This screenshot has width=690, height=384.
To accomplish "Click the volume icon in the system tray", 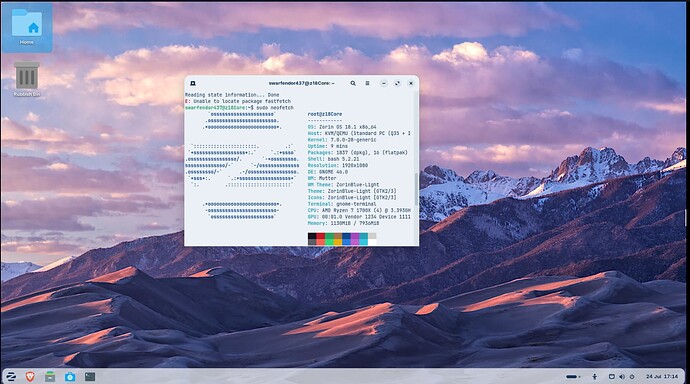I will pyautogui.click(x=622, y=377).
